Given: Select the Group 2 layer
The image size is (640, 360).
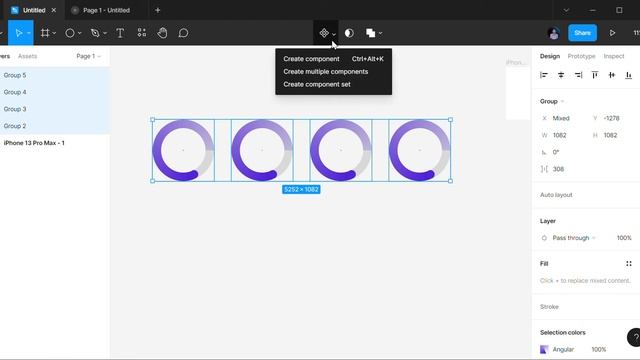Looking at the screenshot, I should pyautogui.click(x=55, y=126).
